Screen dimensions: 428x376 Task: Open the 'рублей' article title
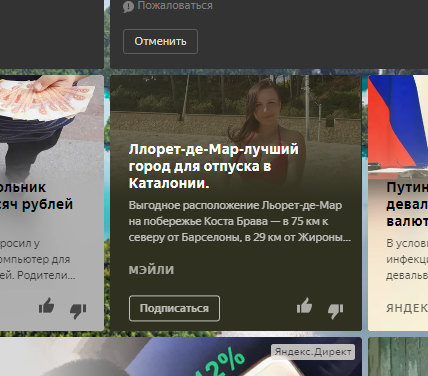[36, 196]
